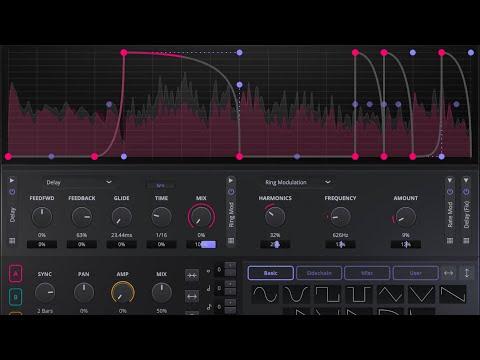Click the whole note icon
This screenshot has width=480, height=360.
pyautogui.click(x=209, y=271)
